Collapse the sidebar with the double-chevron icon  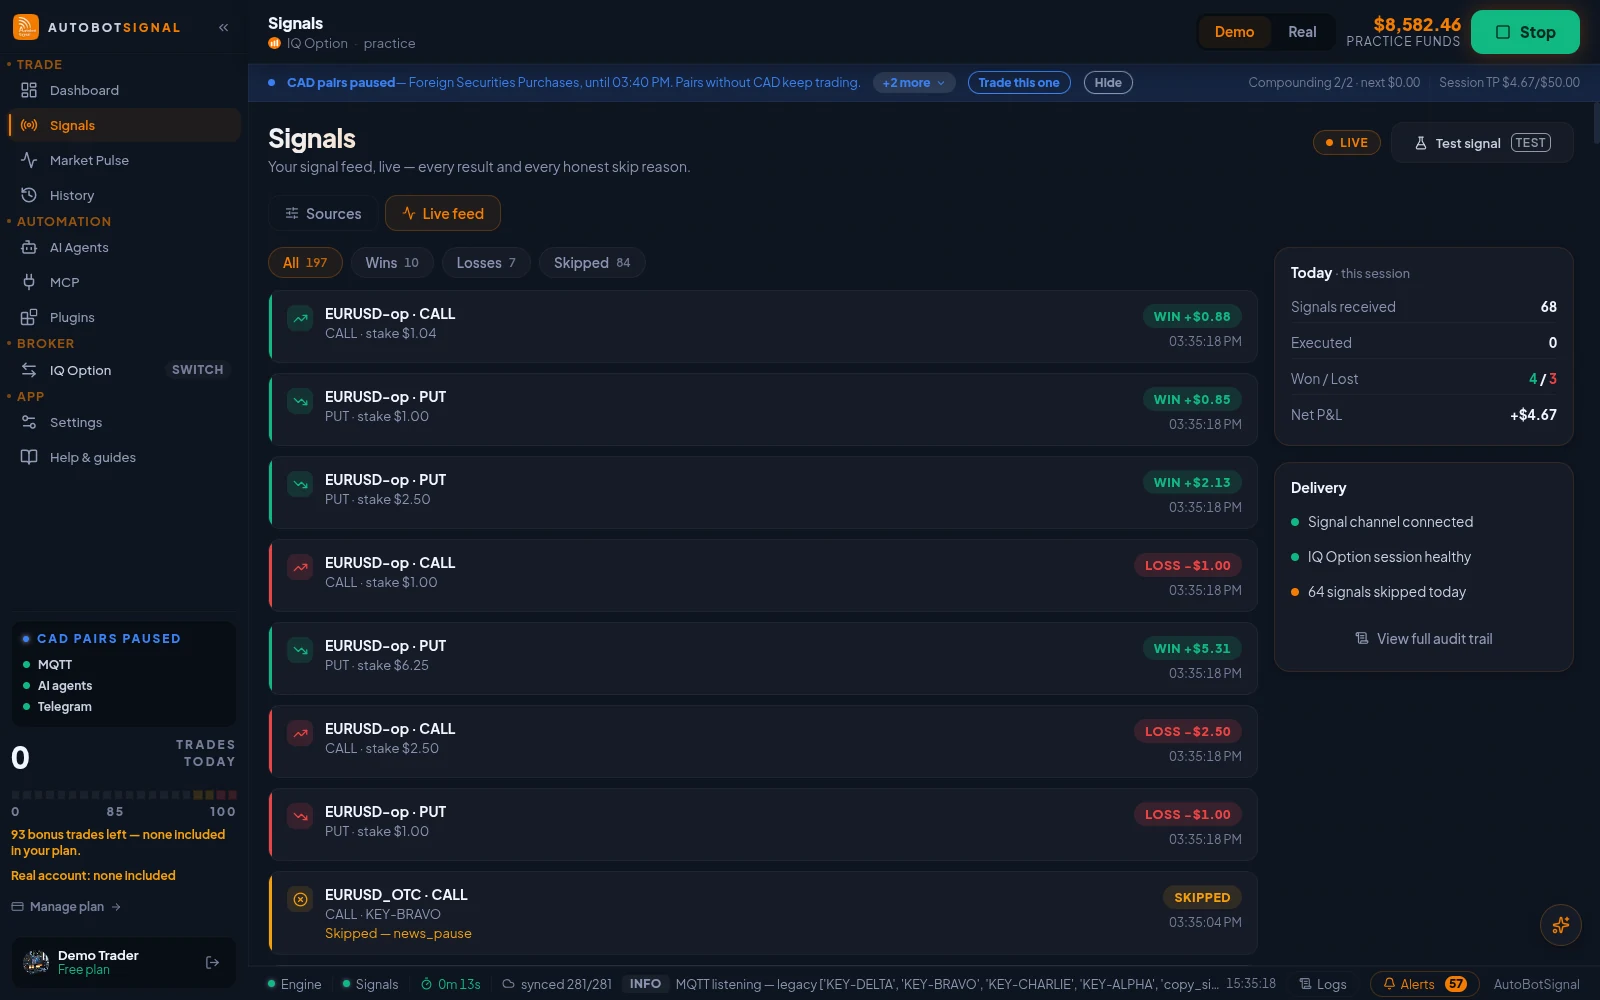224,28
